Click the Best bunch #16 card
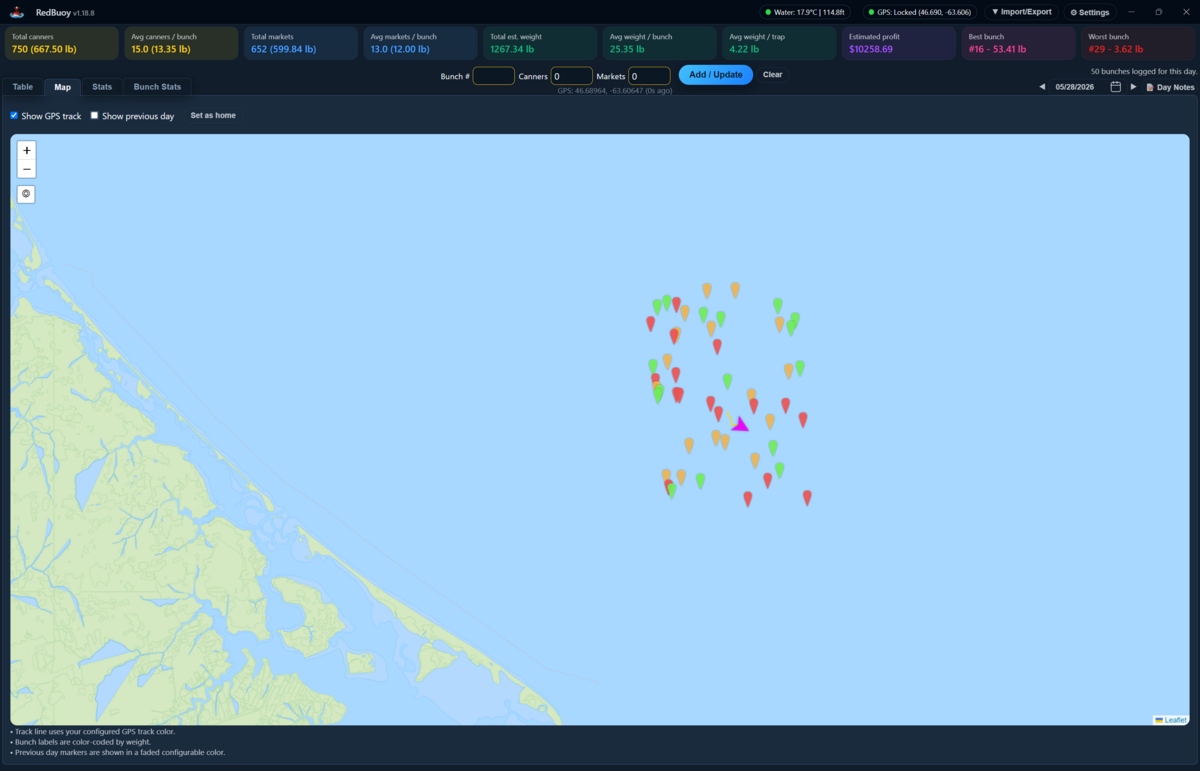Viewport: 1200px width, 771px height. click(1019, 43)
